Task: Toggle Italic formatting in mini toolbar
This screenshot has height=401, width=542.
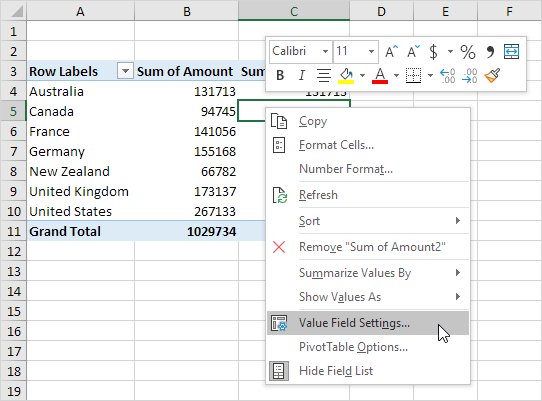Action: tap(302, 75)
